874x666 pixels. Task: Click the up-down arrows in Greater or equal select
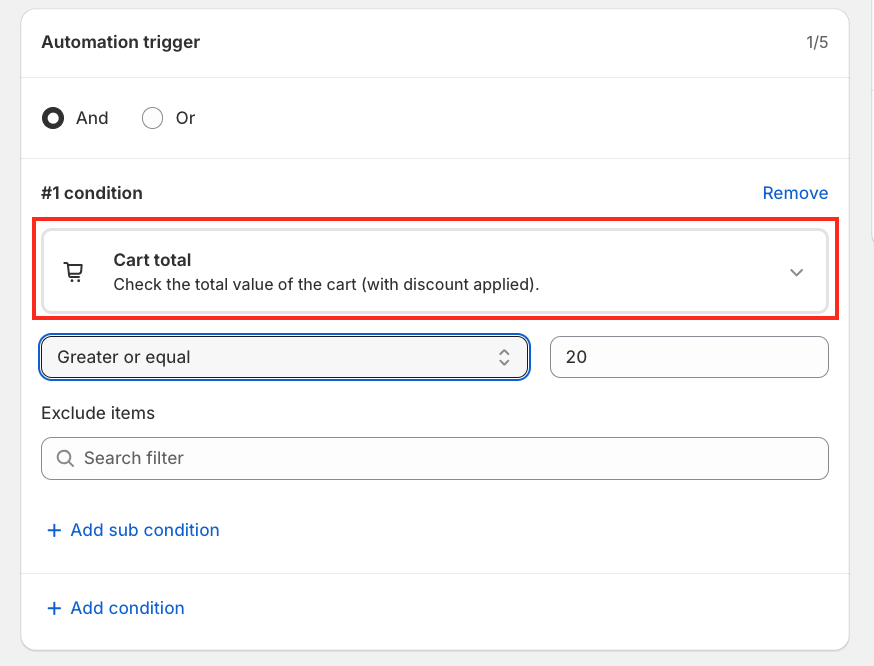[x=505, y=357]
